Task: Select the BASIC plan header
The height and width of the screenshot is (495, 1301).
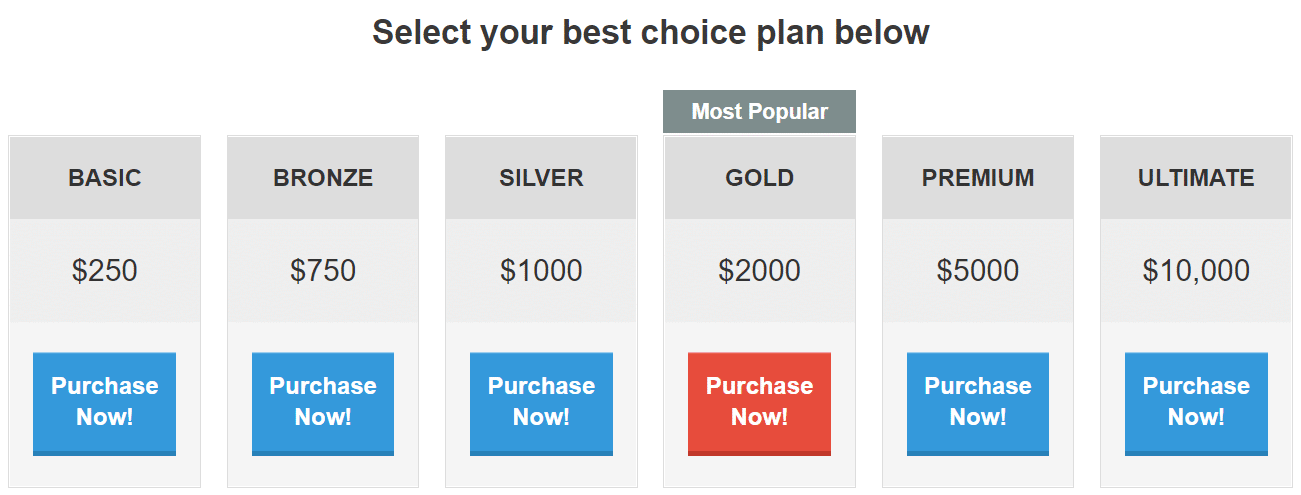Action: tap(105, 178)
